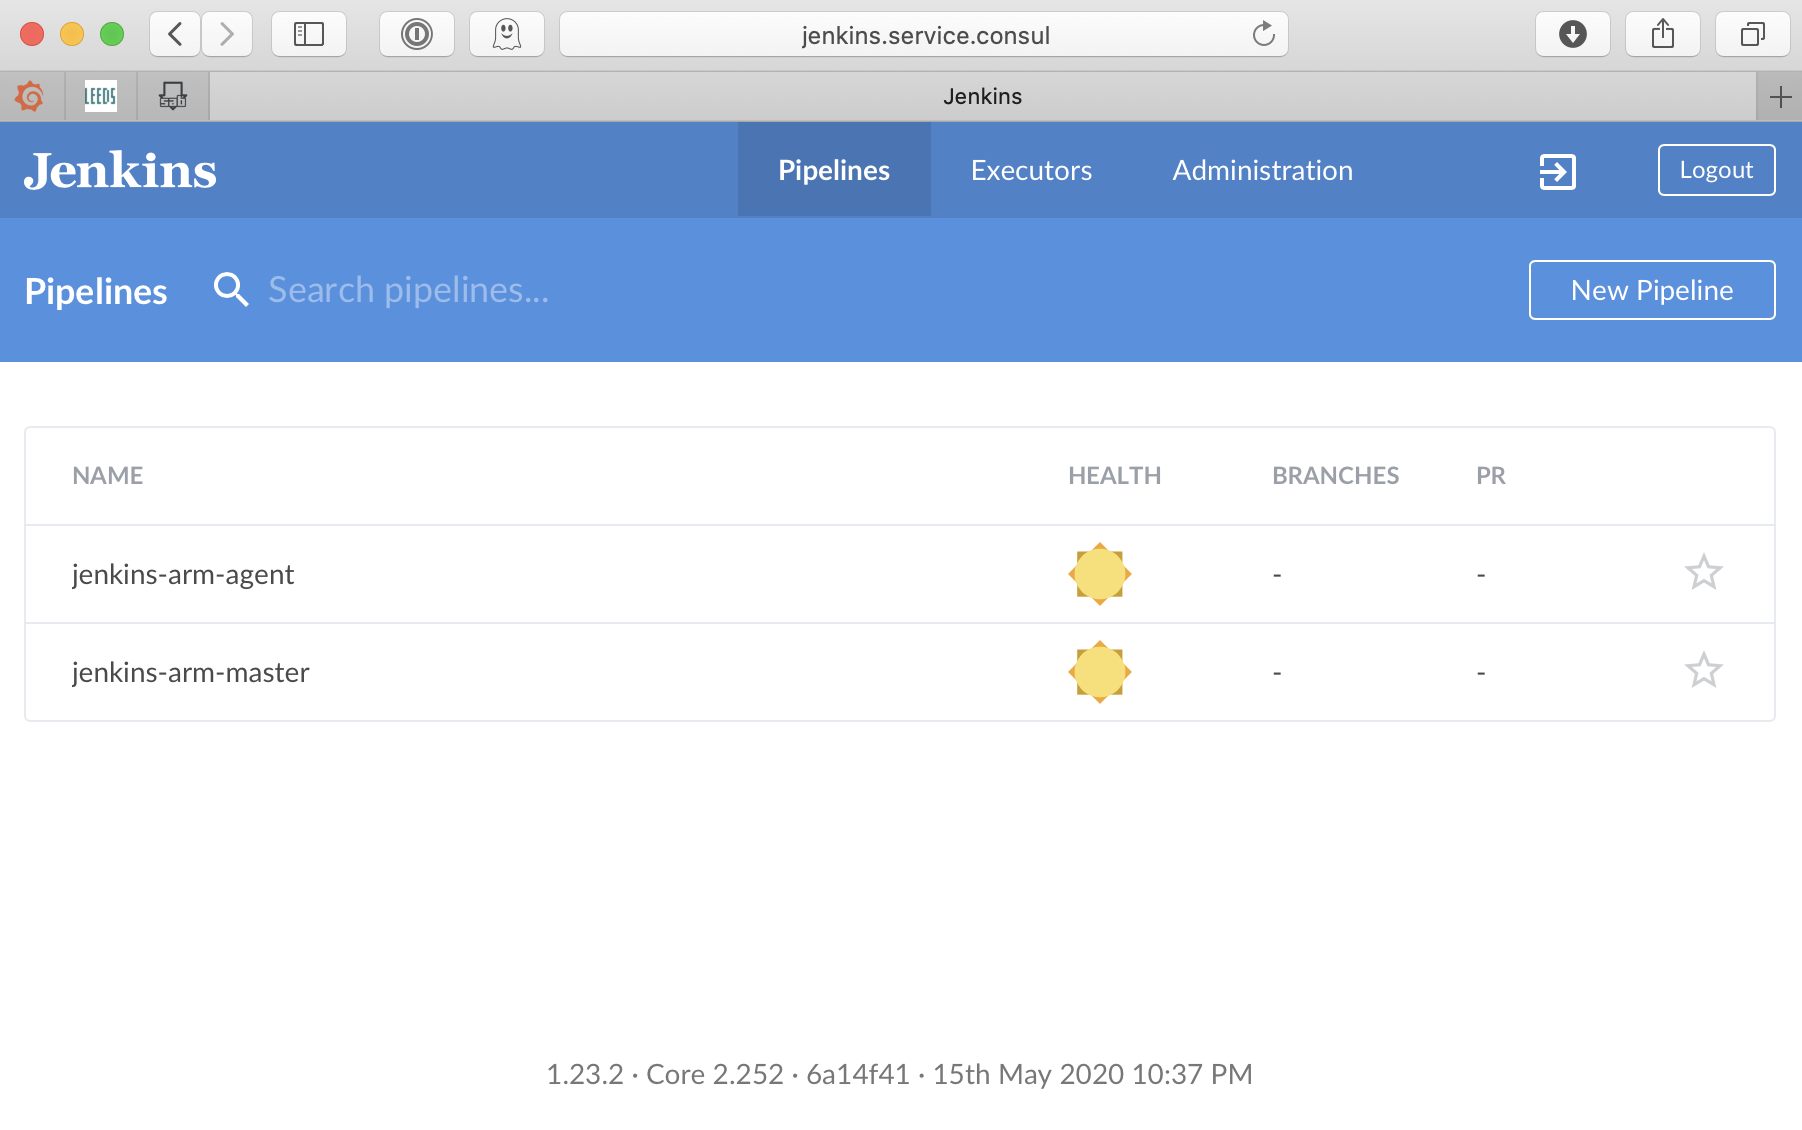The image size is (1802, 1130).
Task: Click the classic Jenkins exit arrow icon
Action: [1557, 171]
